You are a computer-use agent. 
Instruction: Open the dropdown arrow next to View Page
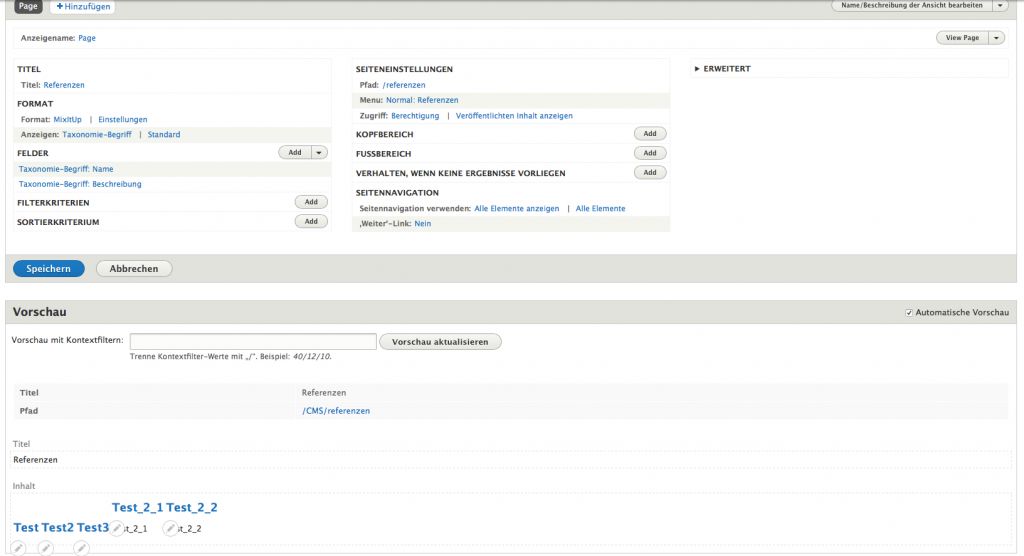[x=997, y=38]
